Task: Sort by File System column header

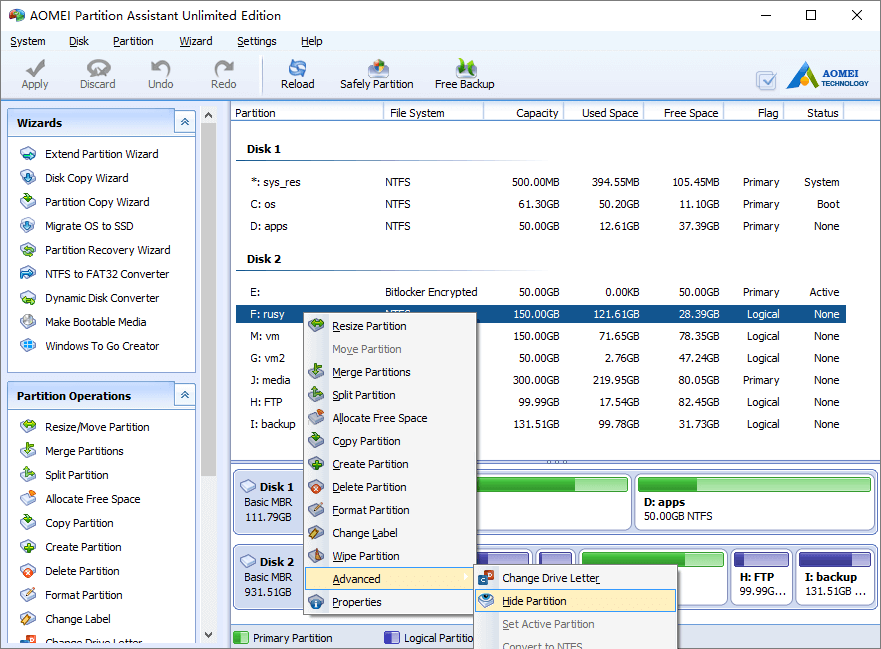Action: [433, 113]
